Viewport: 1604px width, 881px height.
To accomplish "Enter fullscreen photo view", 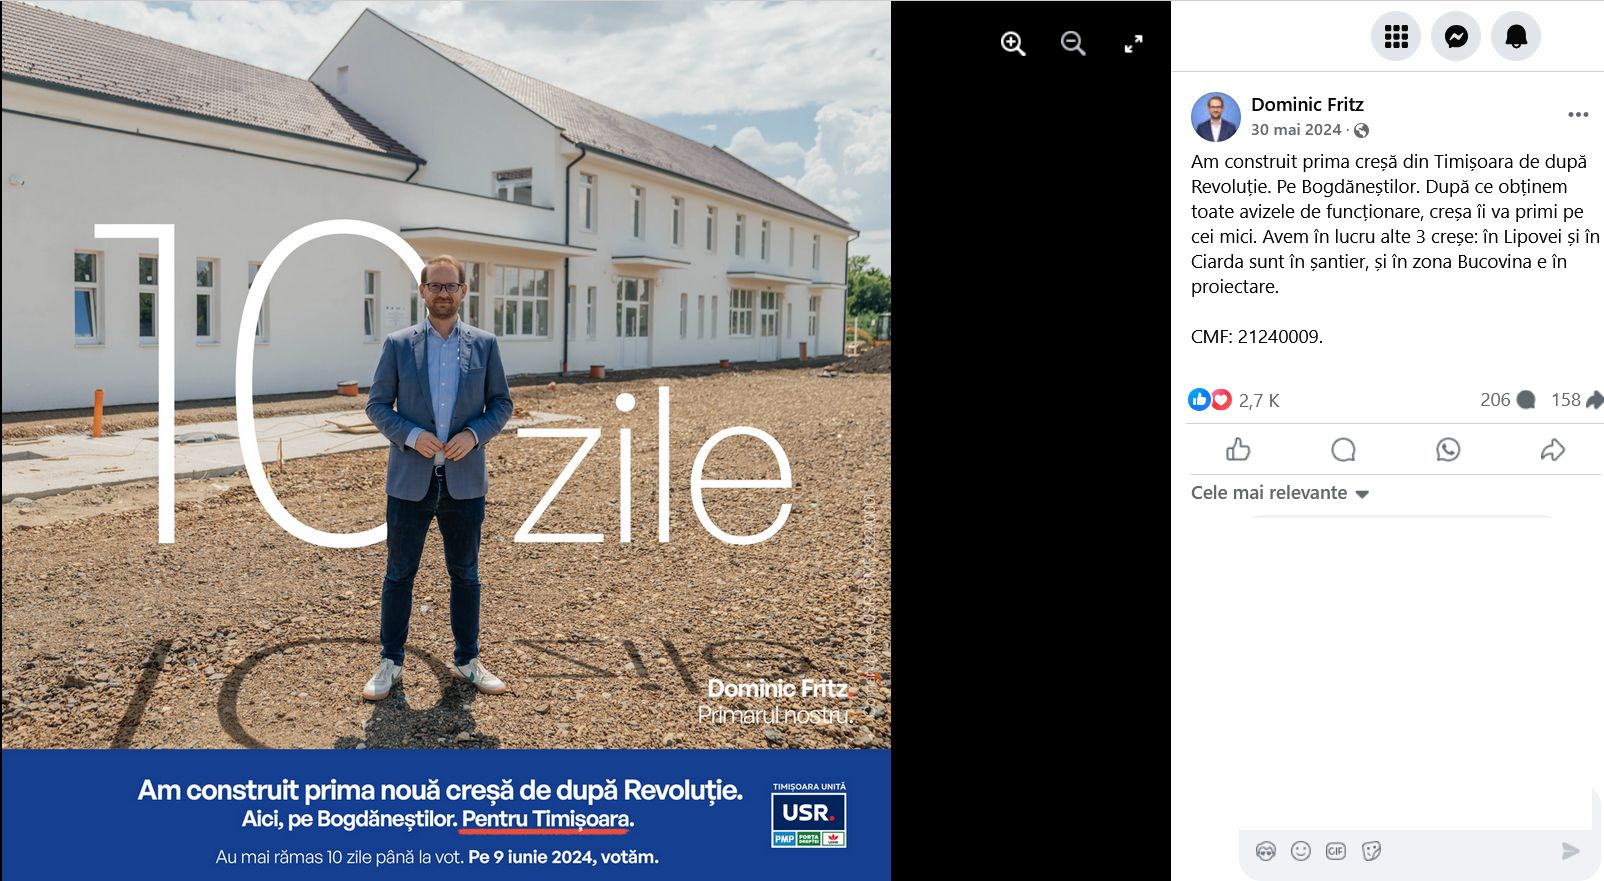I will [1133, 44].
